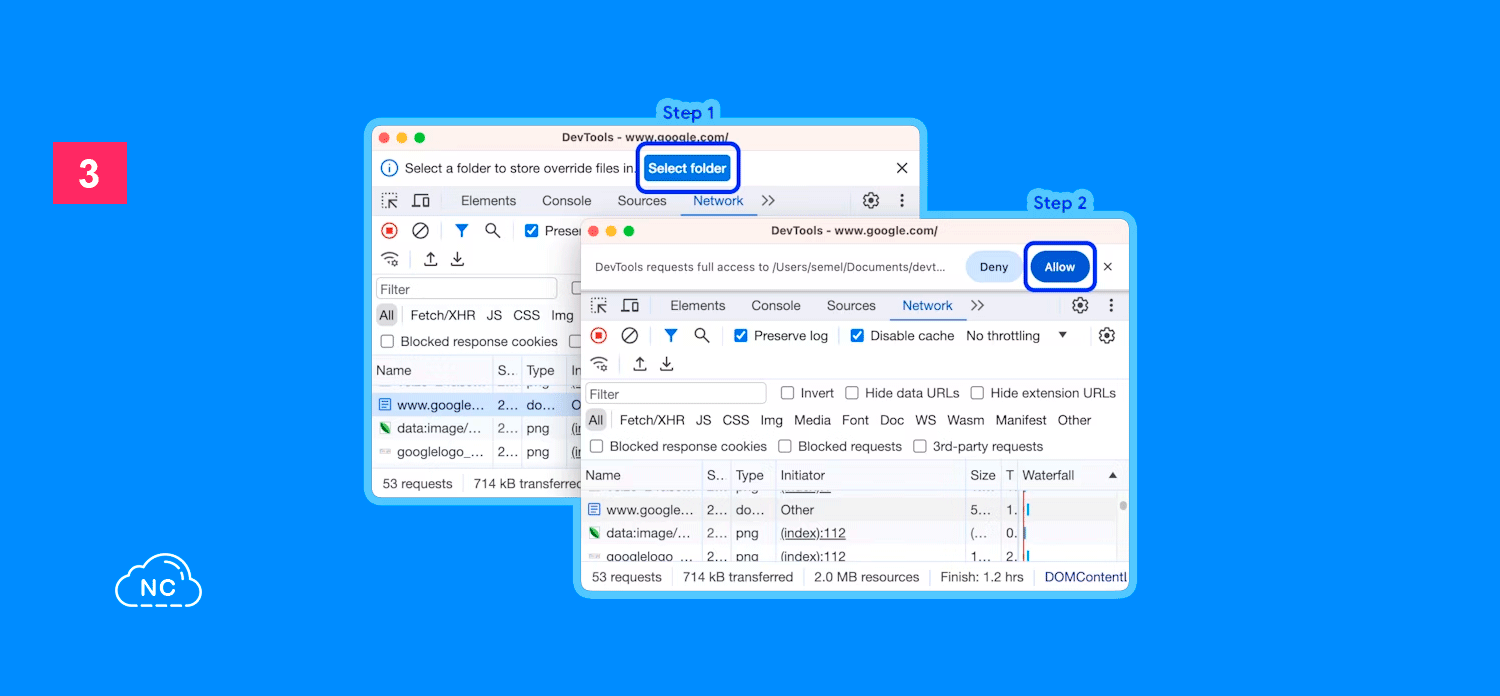Open network panel settings gear in Step 2 window
The width and height of the screenshot is (1500, 696).
1107,336
